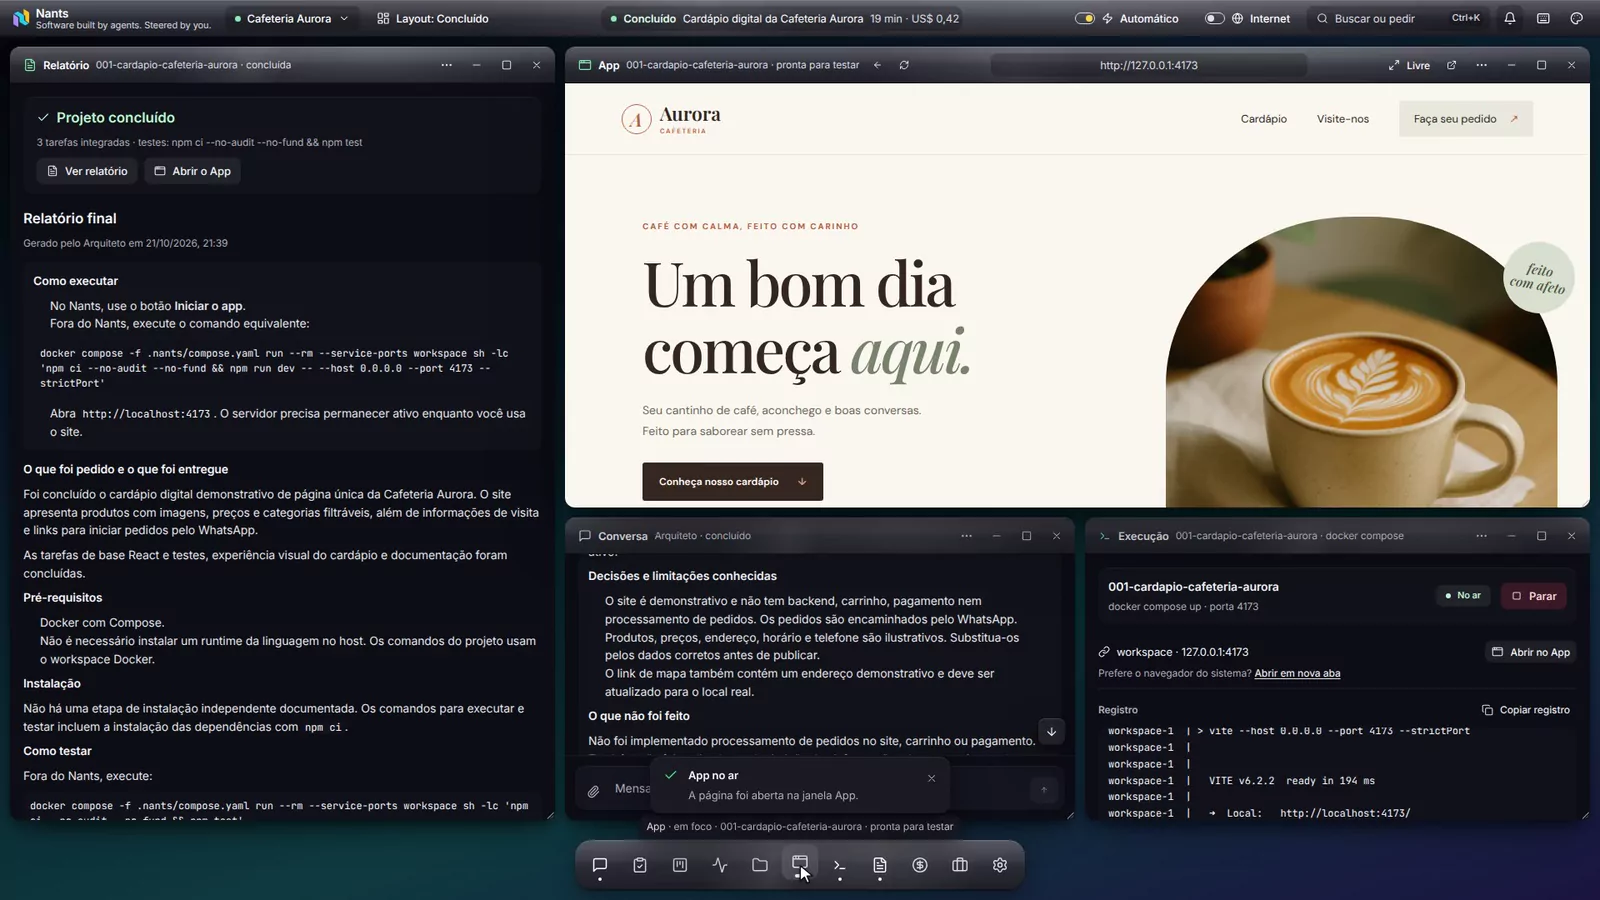Open the kanban board icon in the dock
Screen dimensions: 1600x900
(x=680, y=865)
